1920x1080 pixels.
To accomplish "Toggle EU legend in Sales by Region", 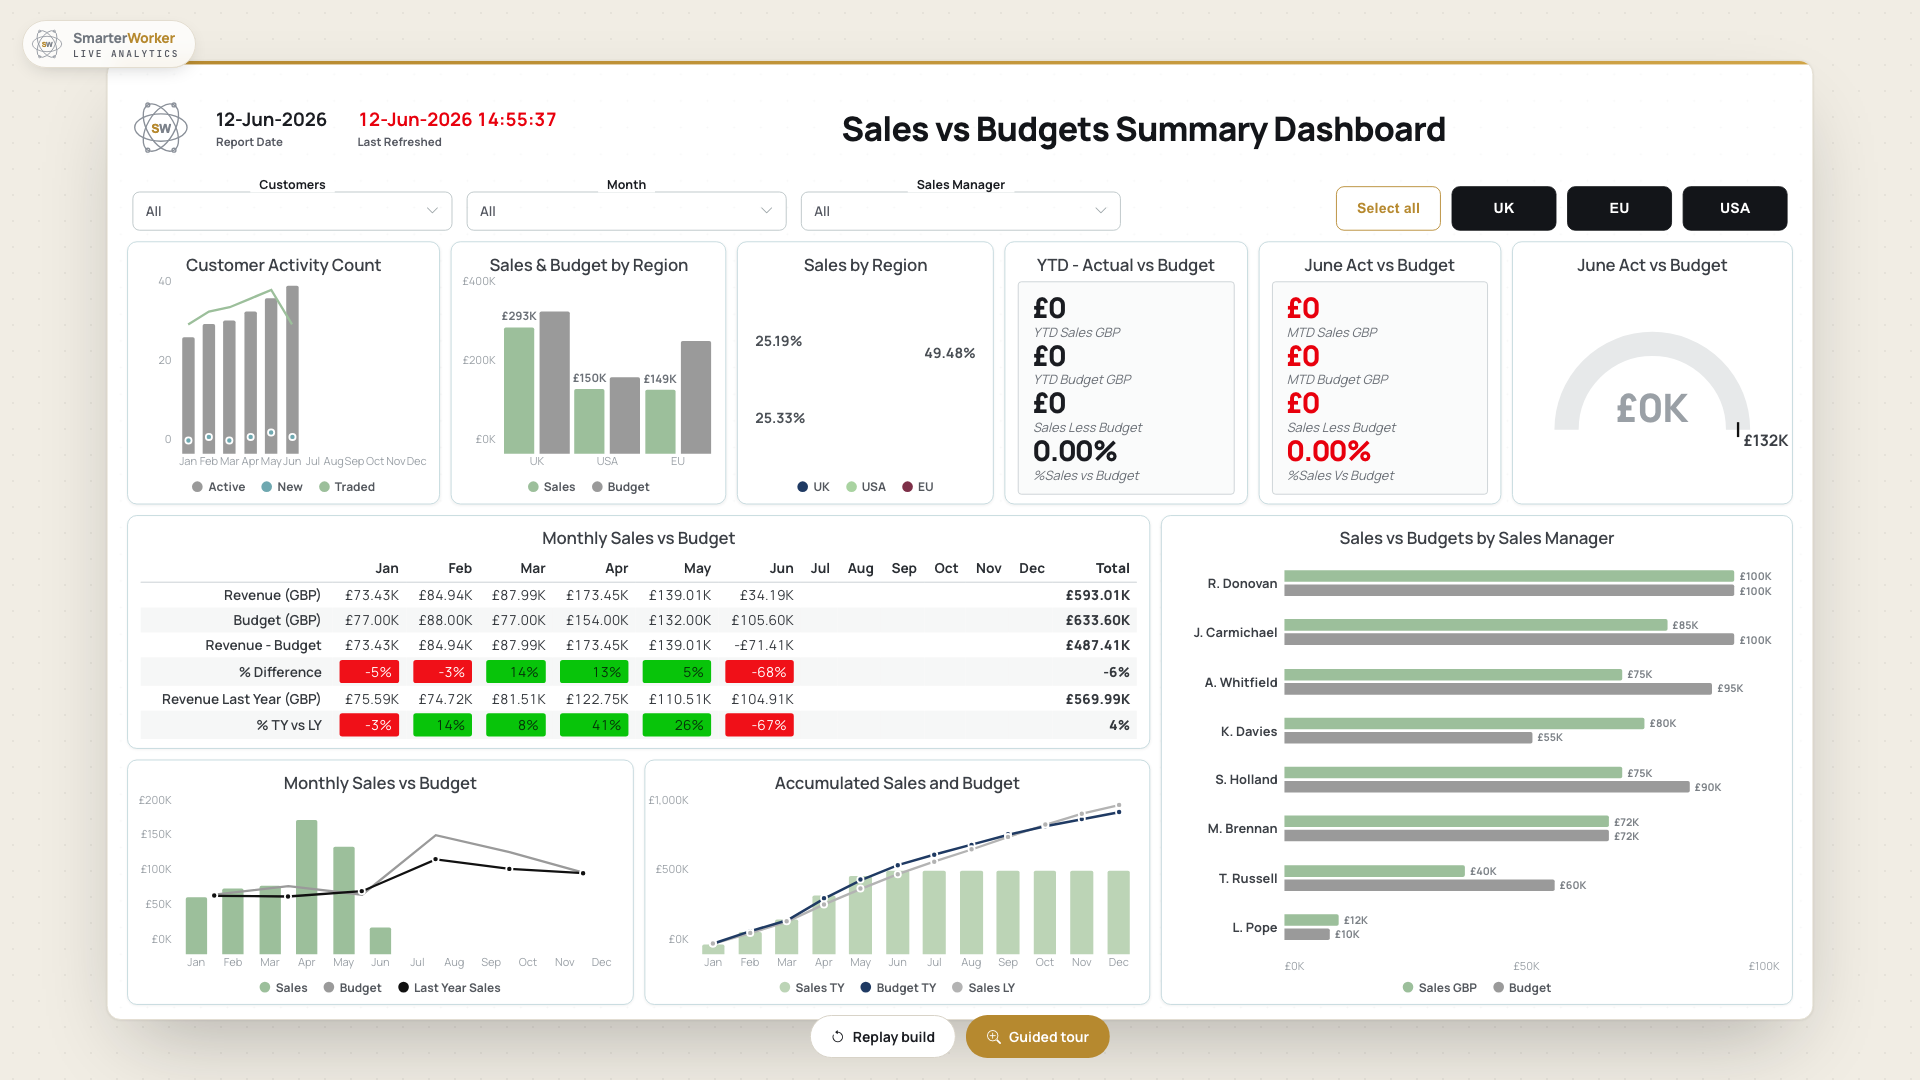I will [x=917, y=487].
